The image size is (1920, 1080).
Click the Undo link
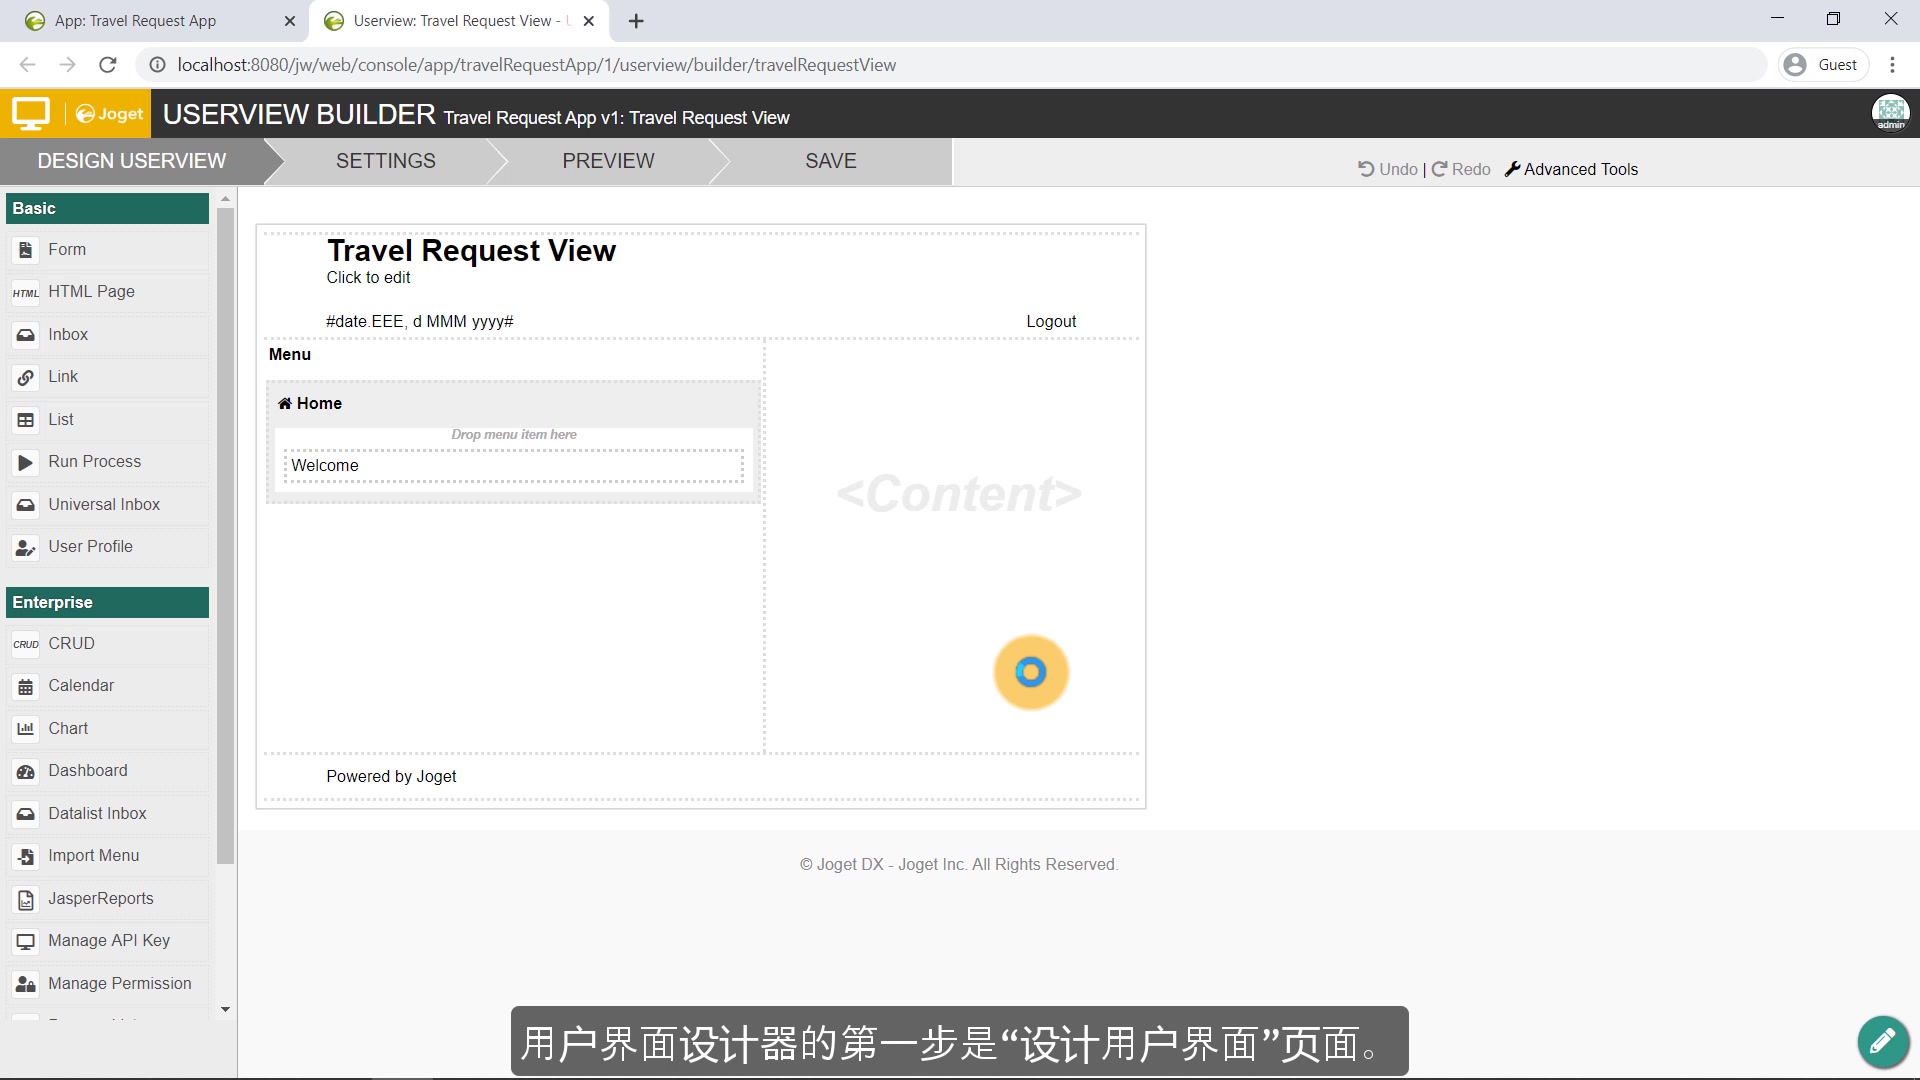click(1388, 170)
